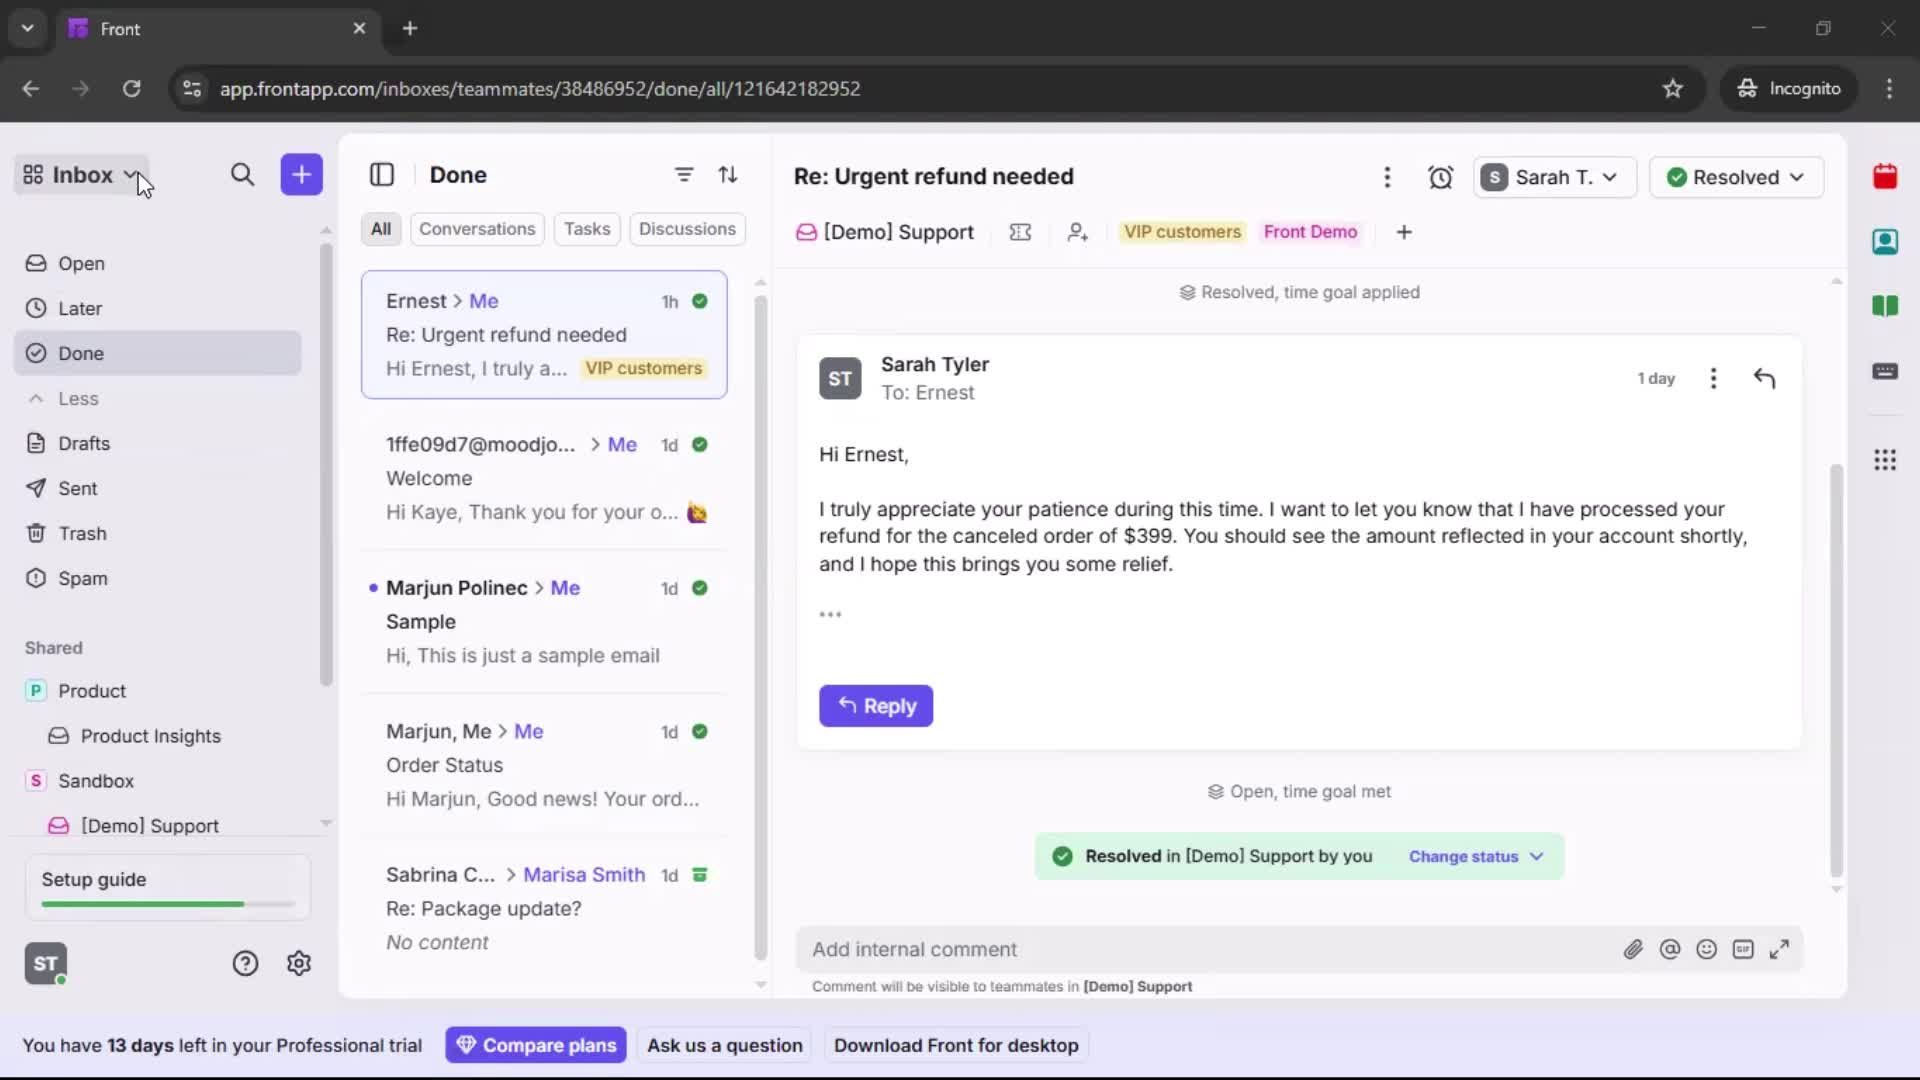
Task: Switch to the Discussions tab
Action: [688, 229]
